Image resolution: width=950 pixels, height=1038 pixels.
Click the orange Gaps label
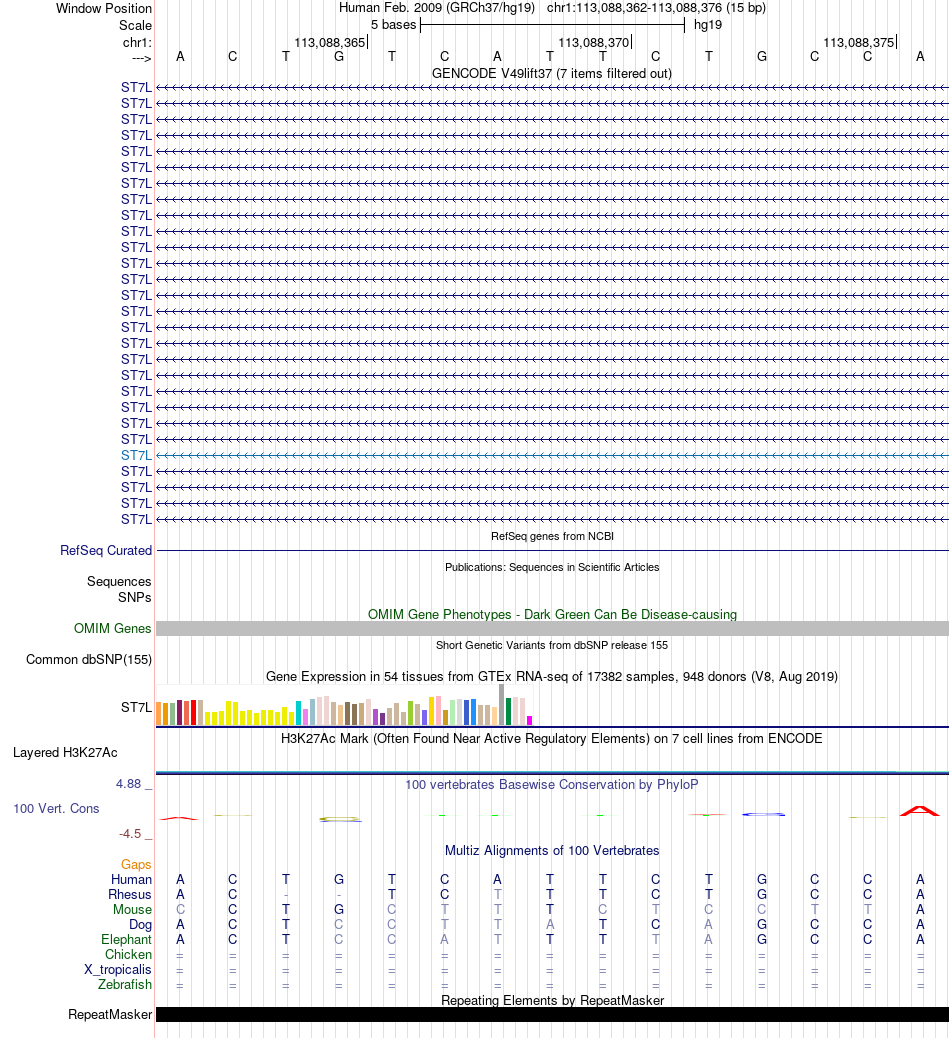pos(136,865)
